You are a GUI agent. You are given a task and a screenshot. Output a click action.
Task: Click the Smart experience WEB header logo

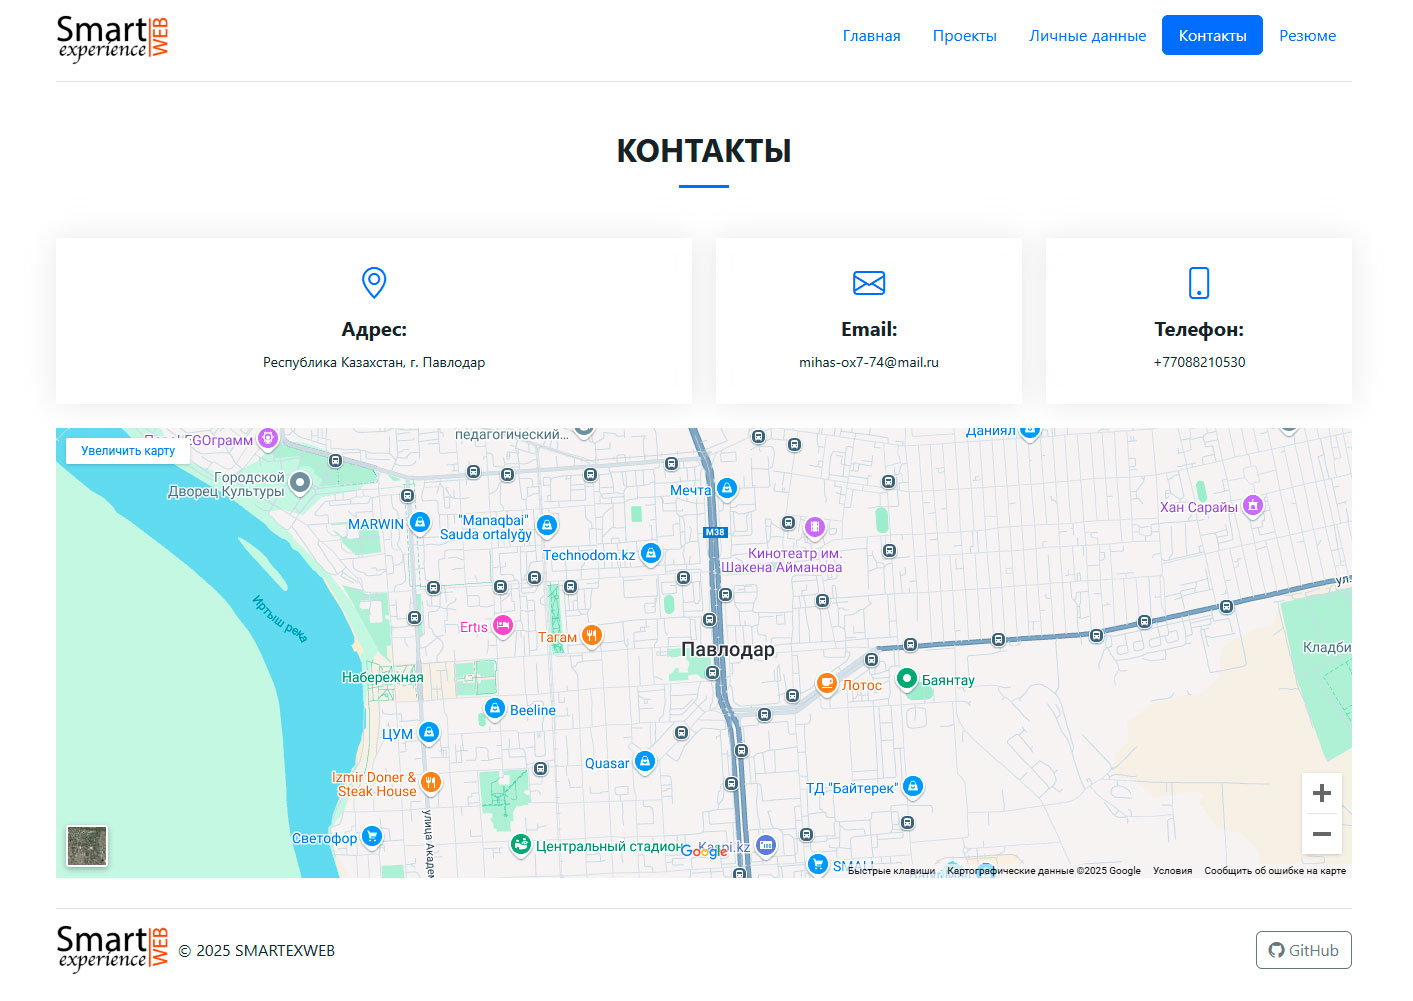tap(112, 39)
